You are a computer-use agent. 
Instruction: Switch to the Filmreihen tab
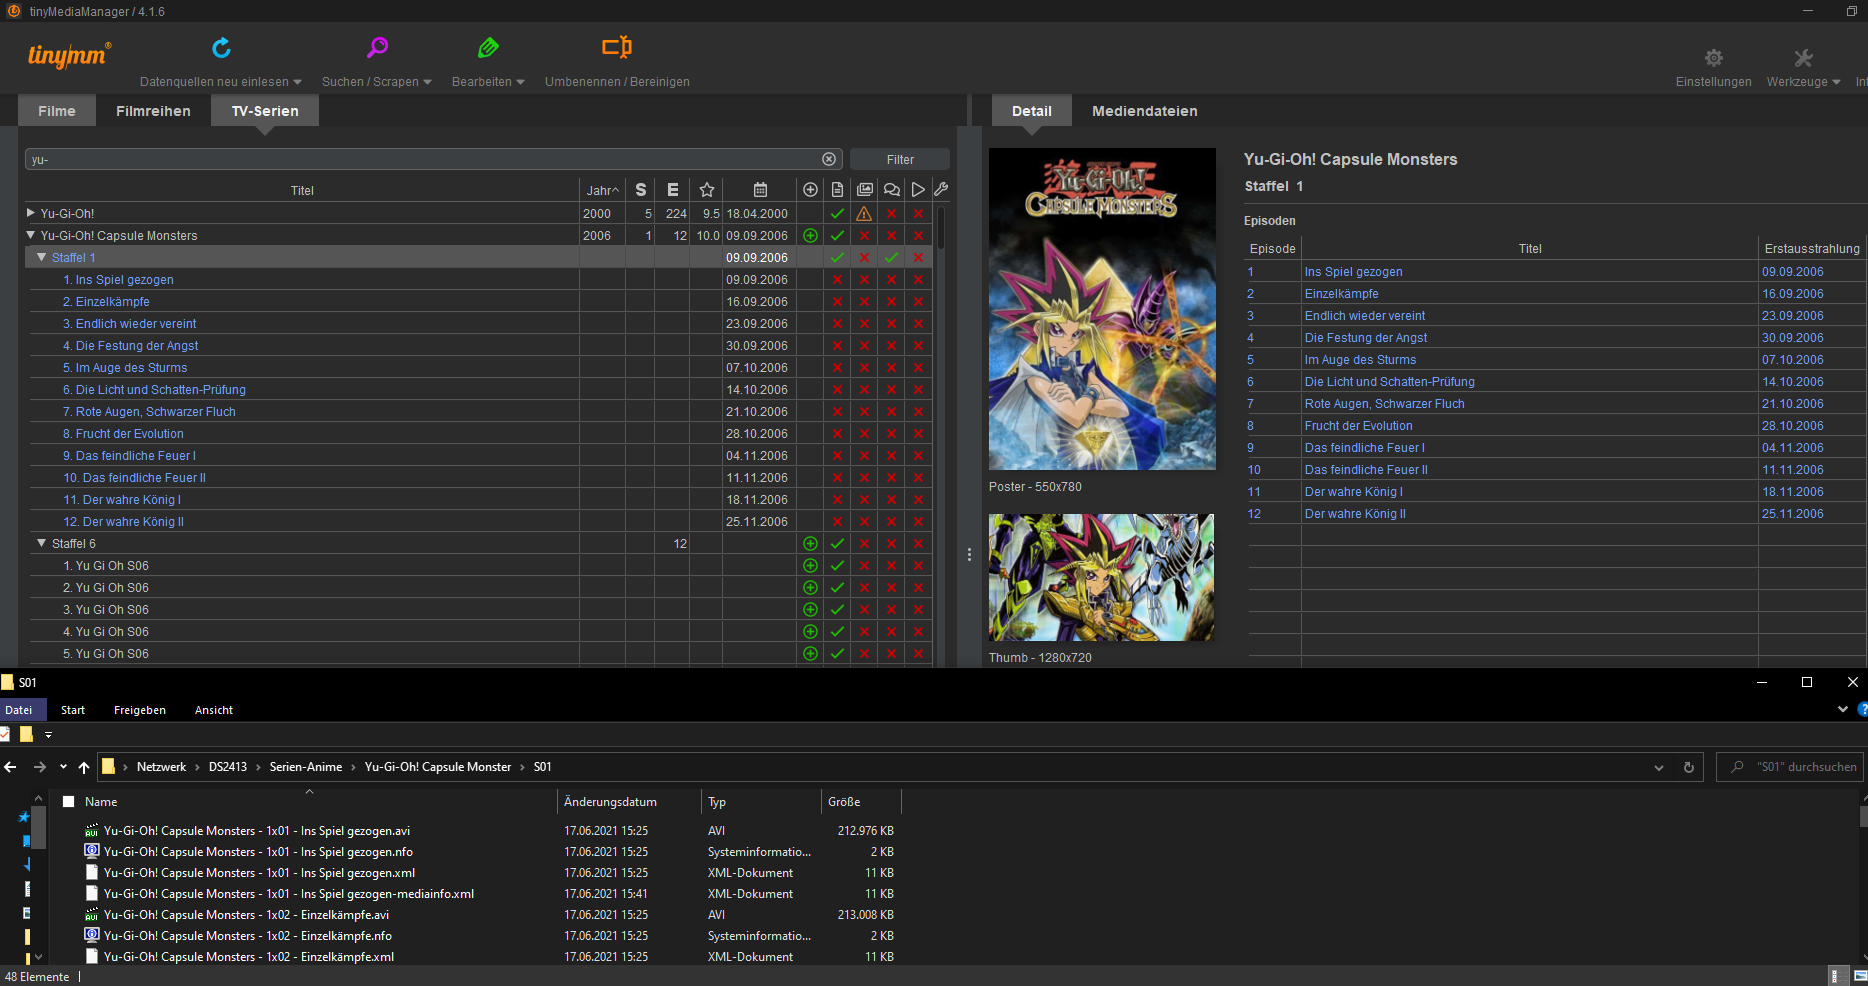click(x=153, y=111)
